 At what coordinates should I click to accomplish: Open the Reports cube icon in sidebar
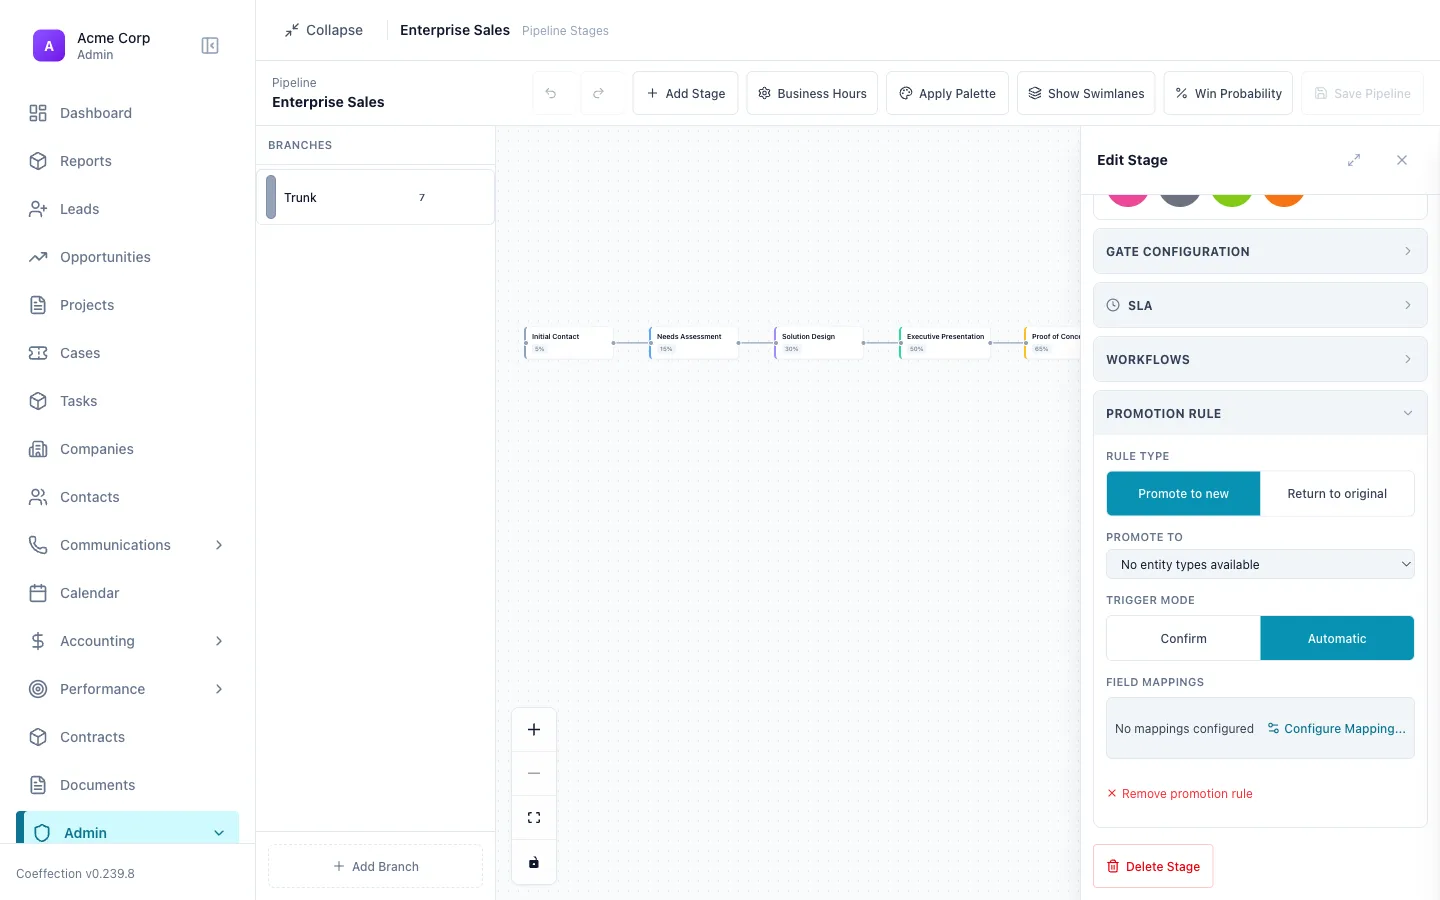[38, 161]
